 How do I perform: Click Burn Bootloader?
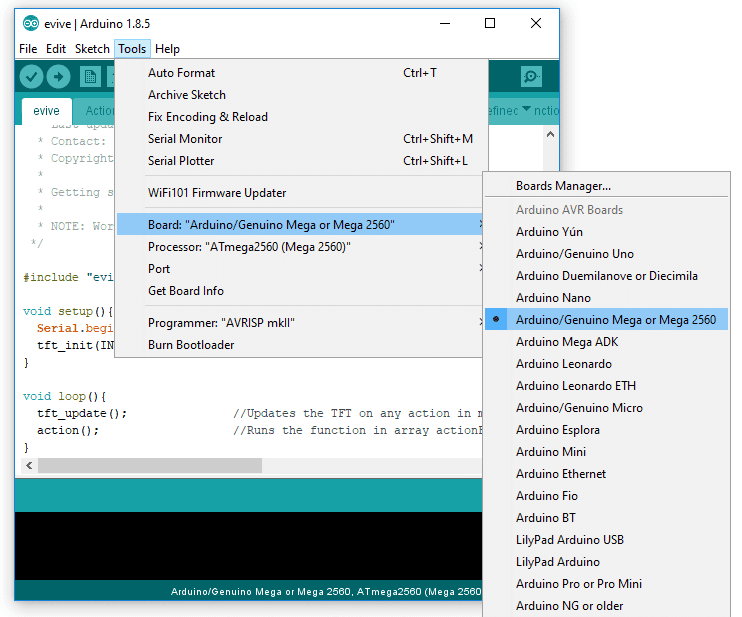click(302, 345)
